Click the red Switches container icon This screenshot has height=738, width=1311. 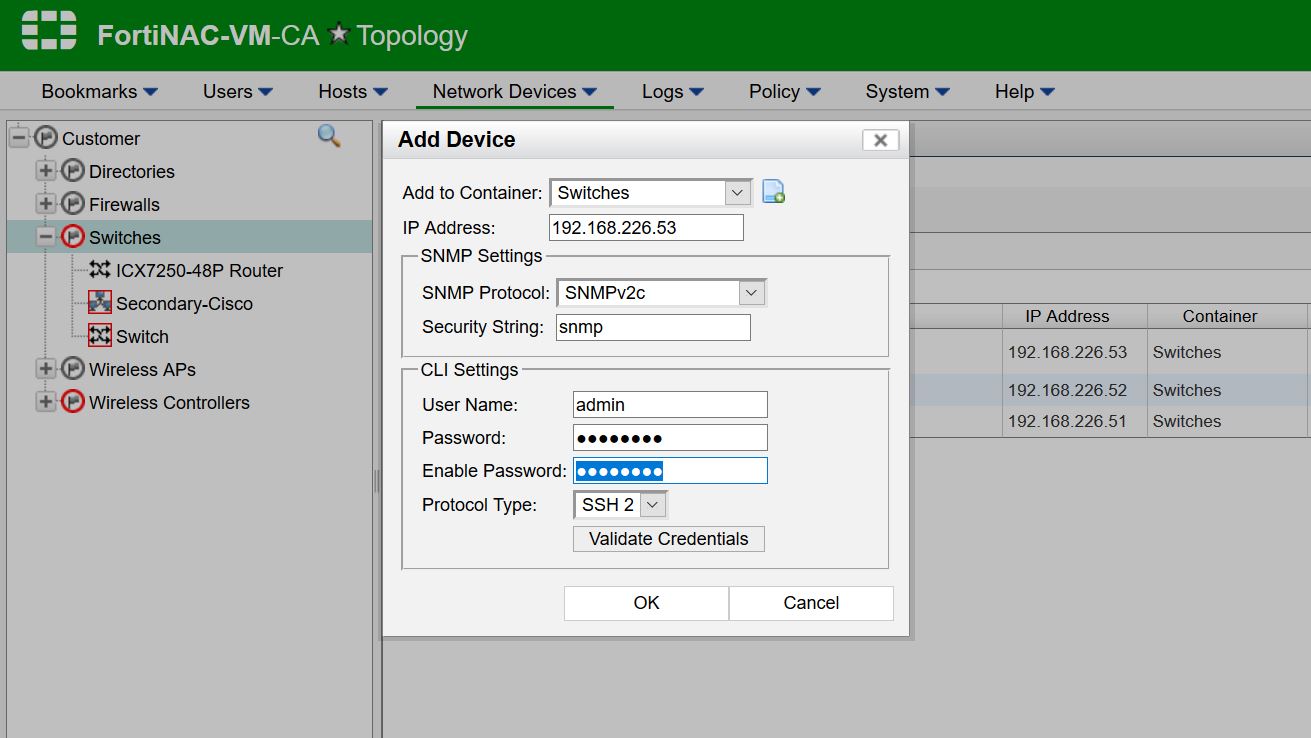click(73, 237)
